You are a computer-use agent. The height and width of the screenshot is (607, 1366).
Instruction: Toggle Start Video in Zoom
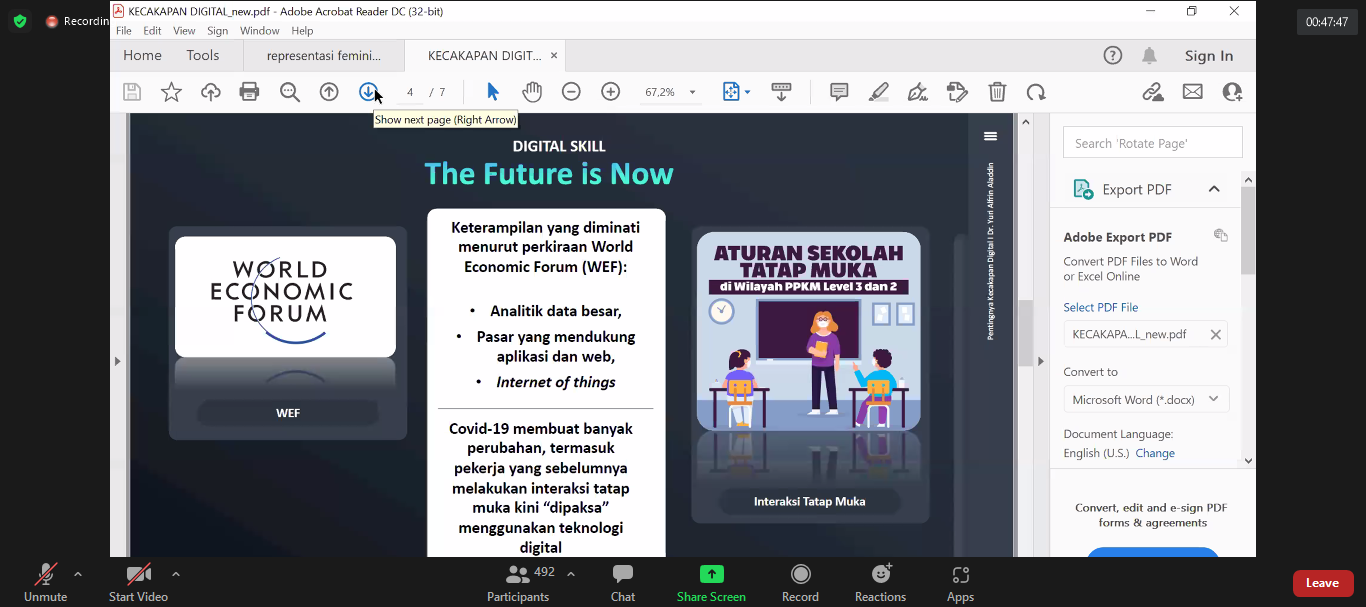click(138, 581)
